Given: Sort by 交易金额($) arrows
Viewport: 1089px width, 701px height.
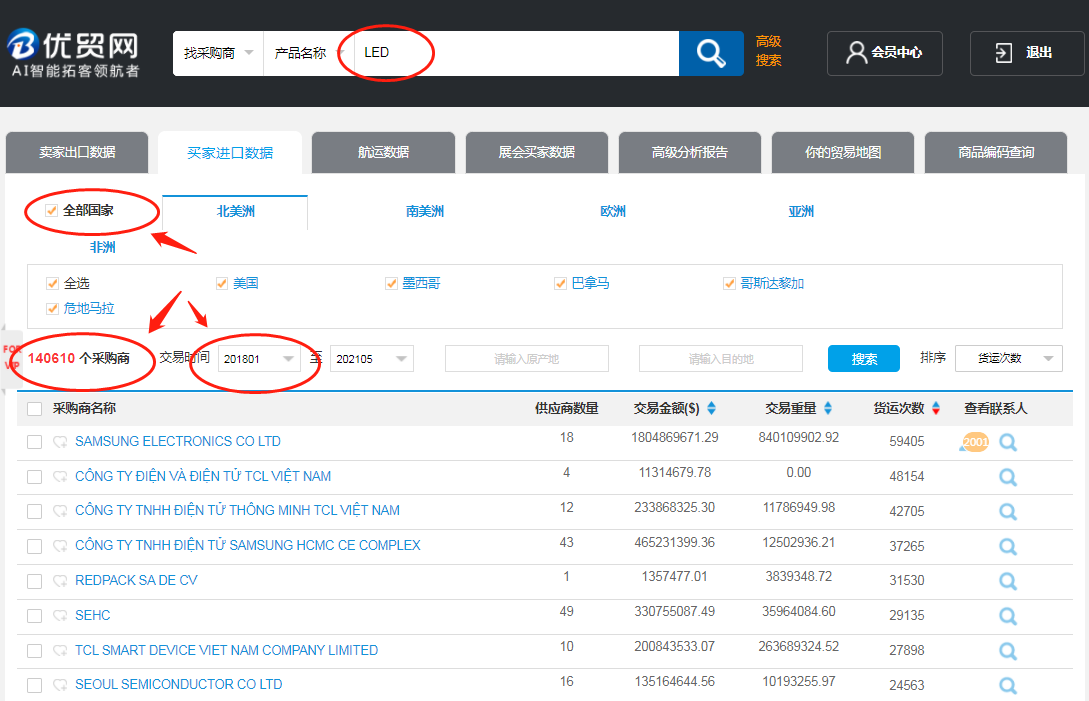Looking at the screenshot, I should coord(711,409).
